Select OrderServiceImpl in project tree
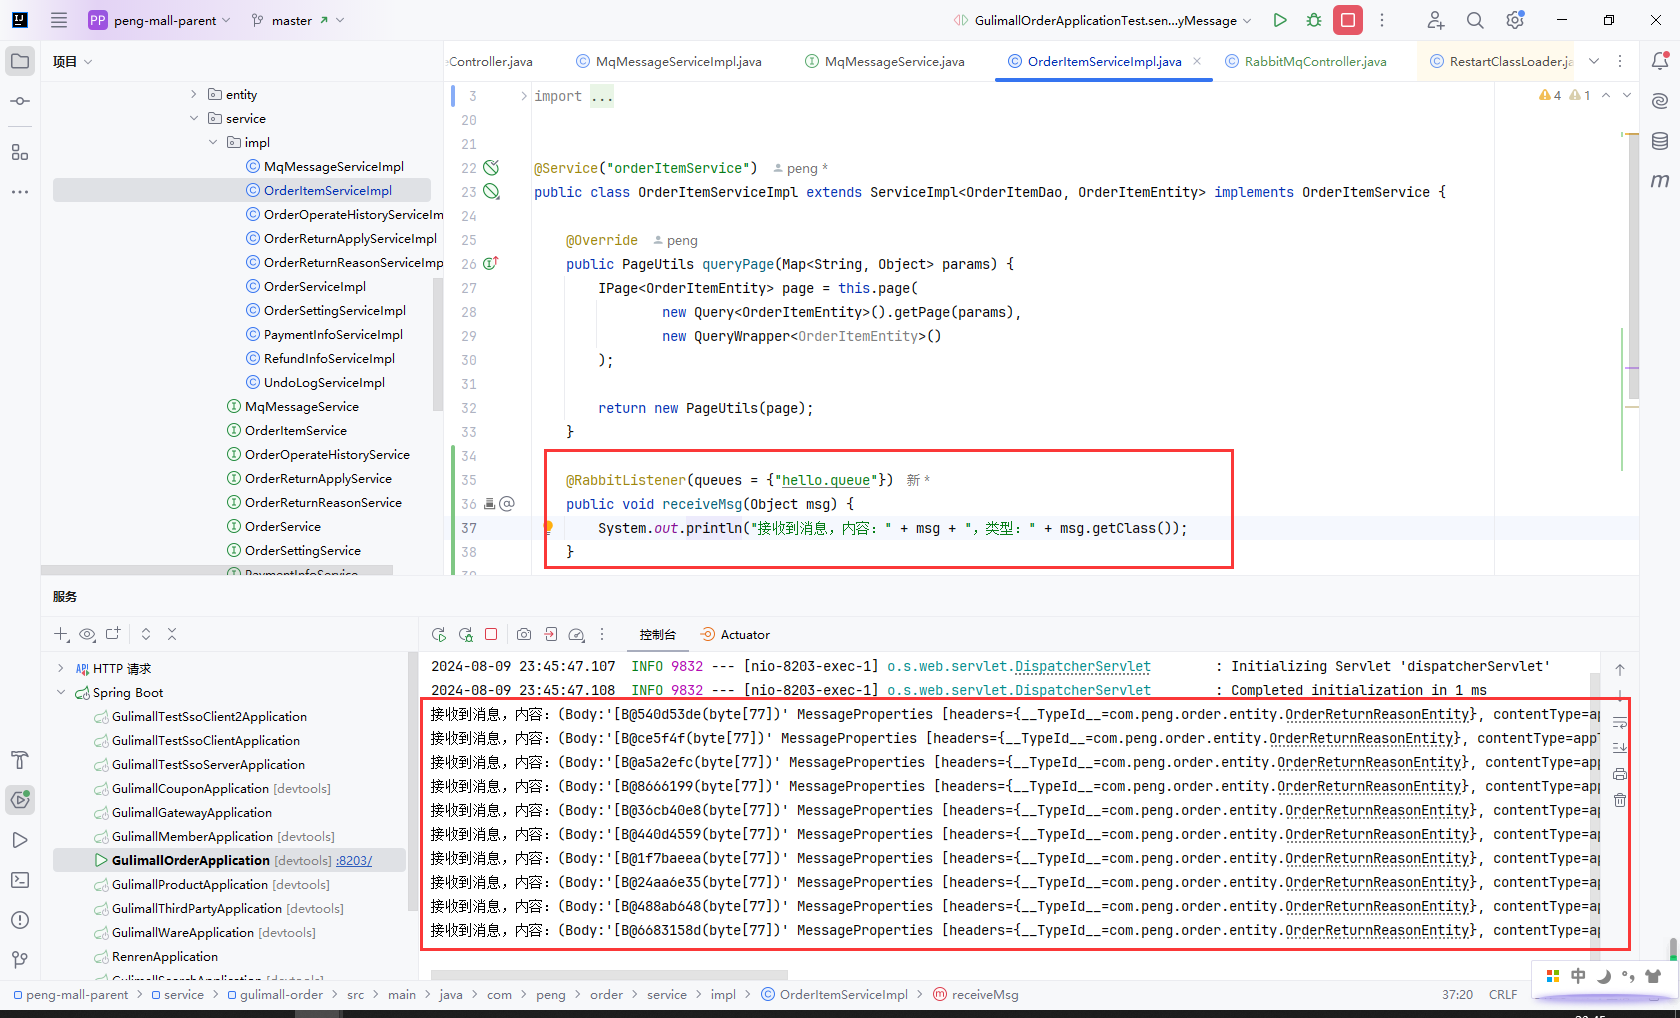Screen dimensions: 1680x1018 click(x=315, y=286)
